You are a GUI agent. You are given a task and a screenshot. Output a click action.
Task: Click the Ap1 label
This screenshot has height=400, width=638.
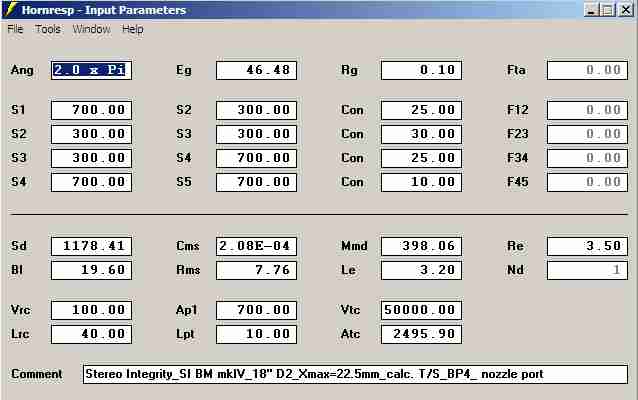pos(186,310)
